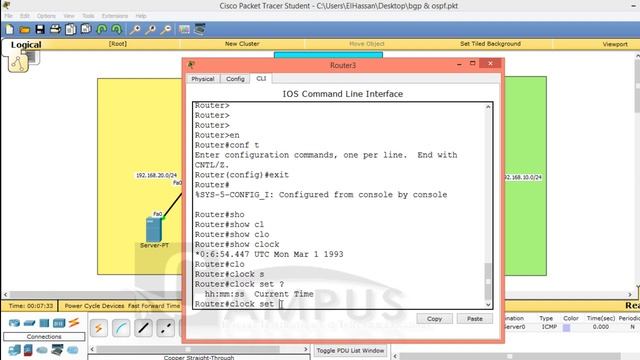Click the Print toolbar icon
This screenshot has width=640, height=360.
click(55, 29)
